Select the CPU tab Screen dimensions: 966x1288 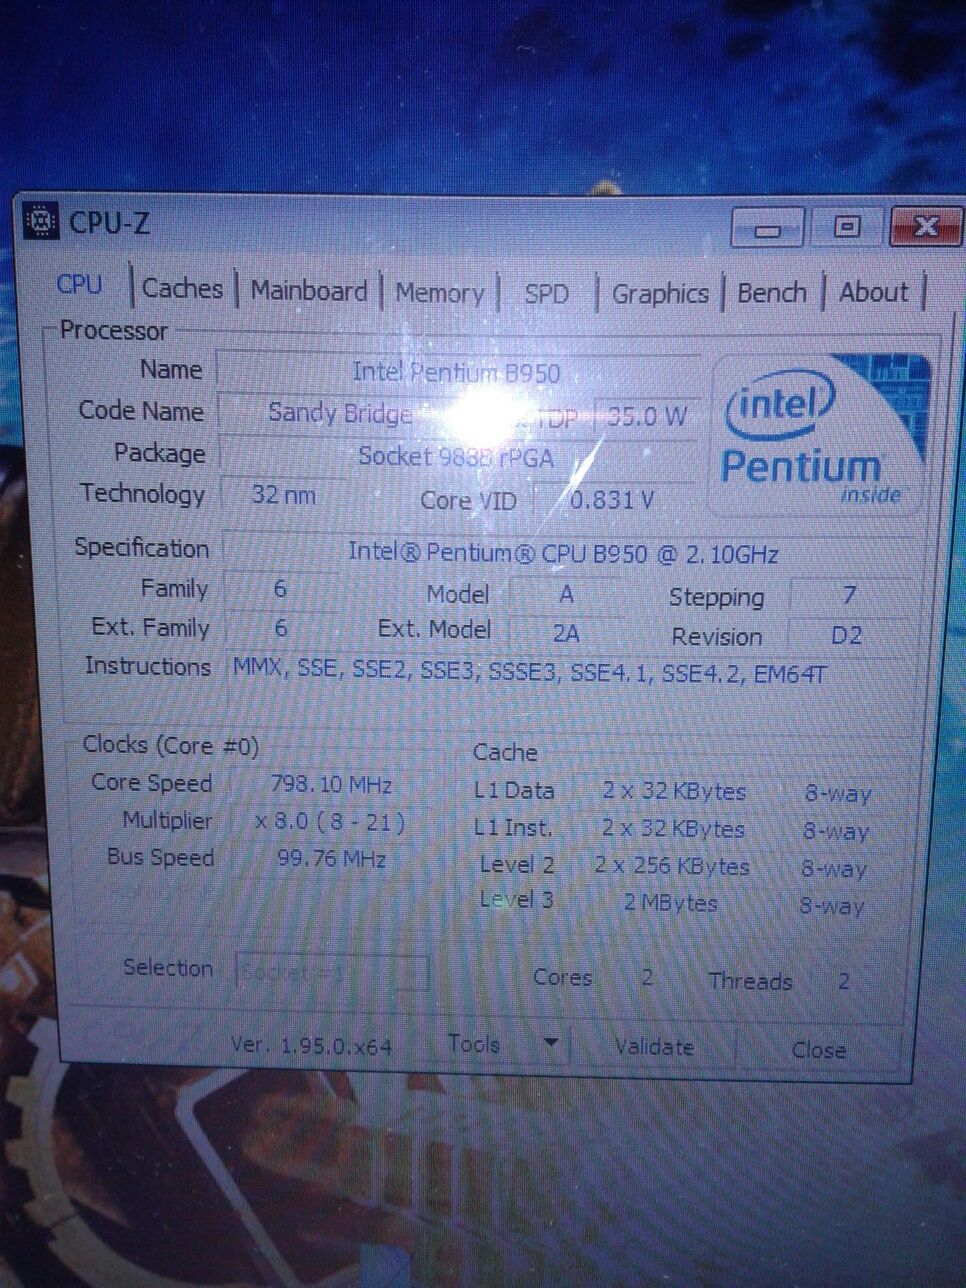coord(80,285)
